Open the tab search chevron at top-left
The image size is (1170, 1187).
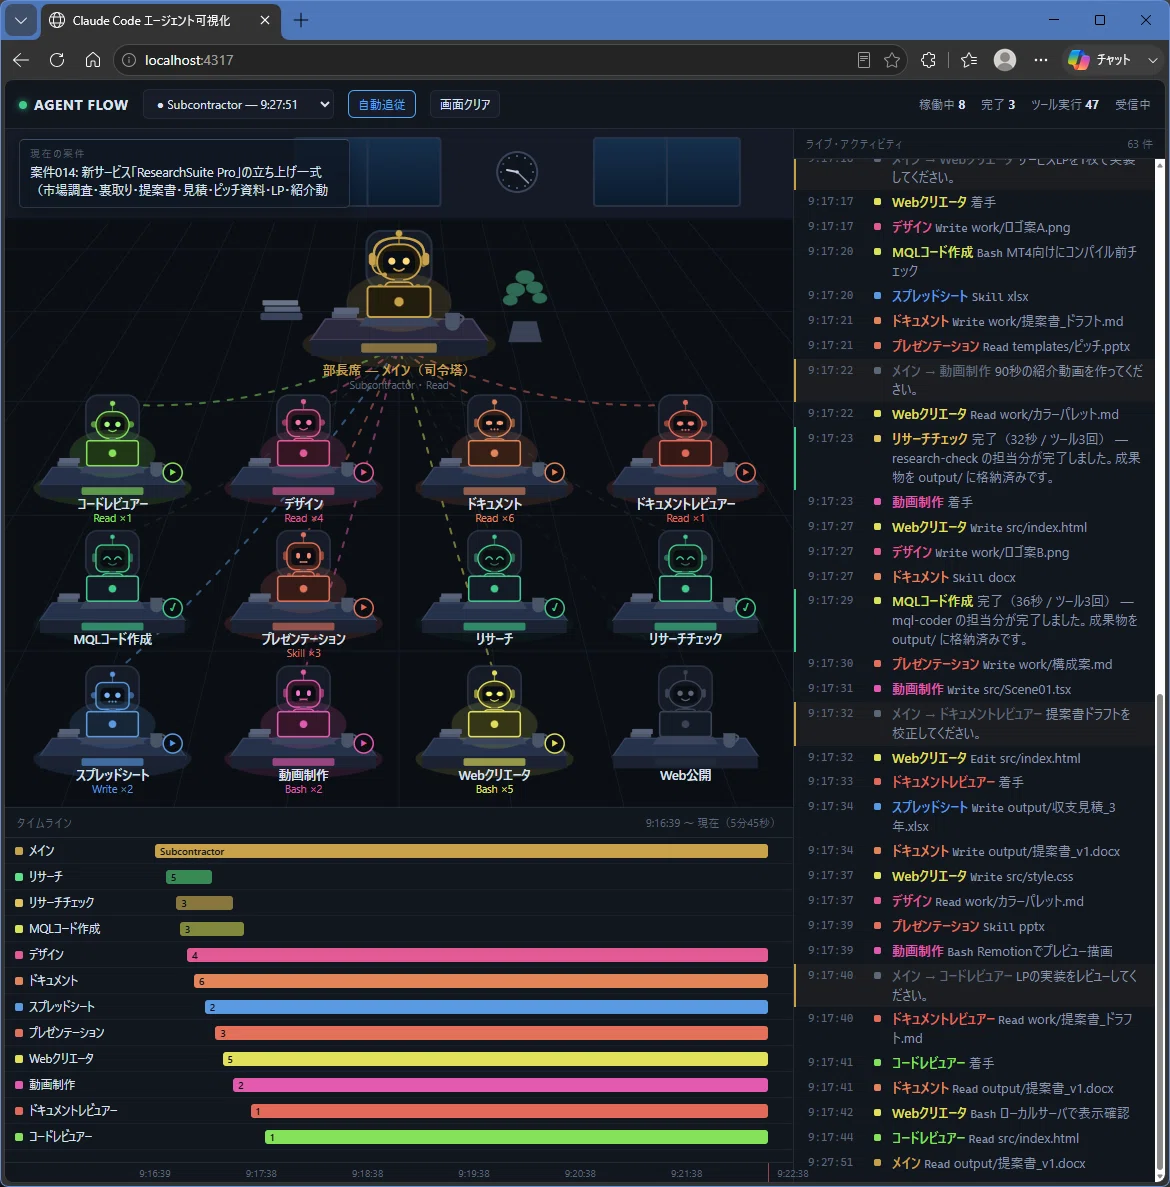tap(20, 20)
